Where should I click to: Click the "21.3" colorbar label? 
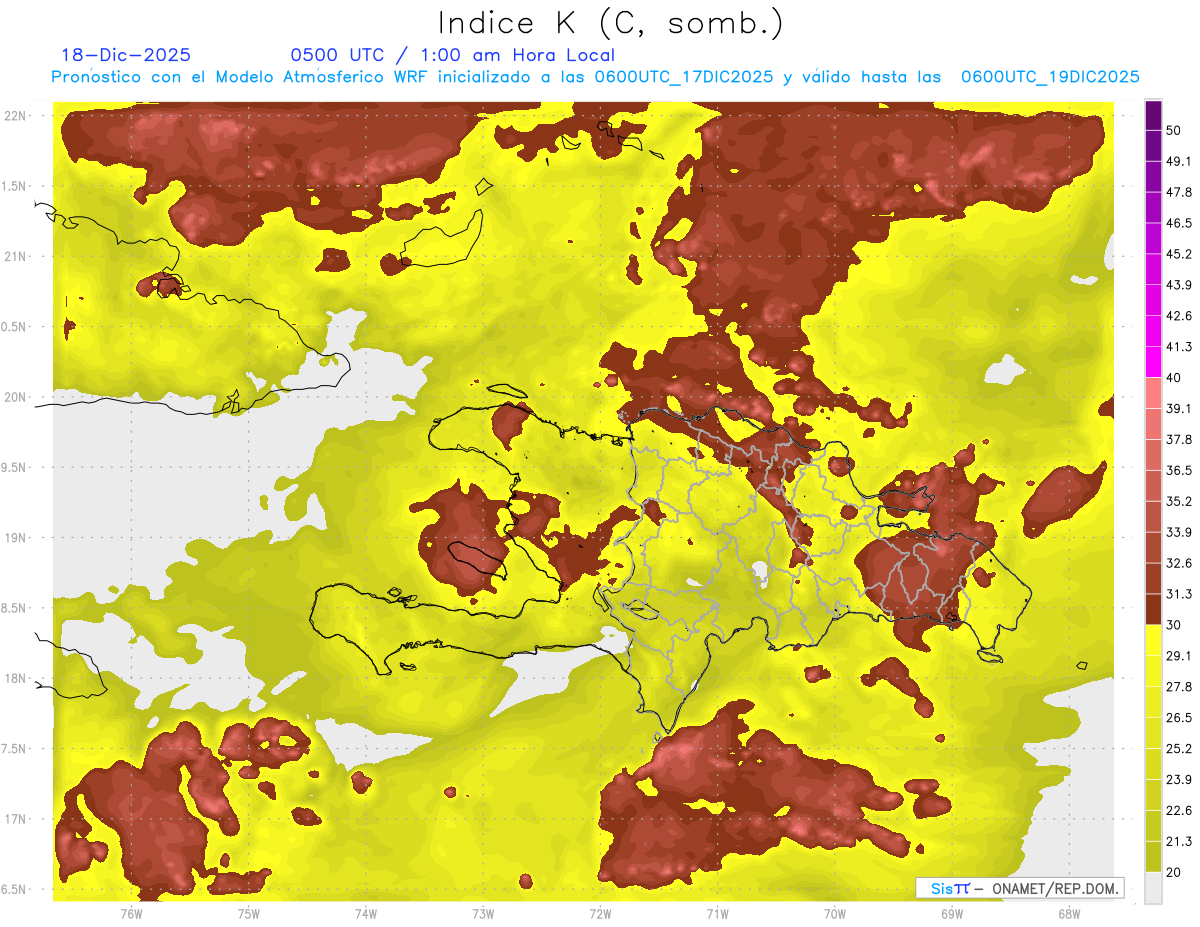point(1179,841)
